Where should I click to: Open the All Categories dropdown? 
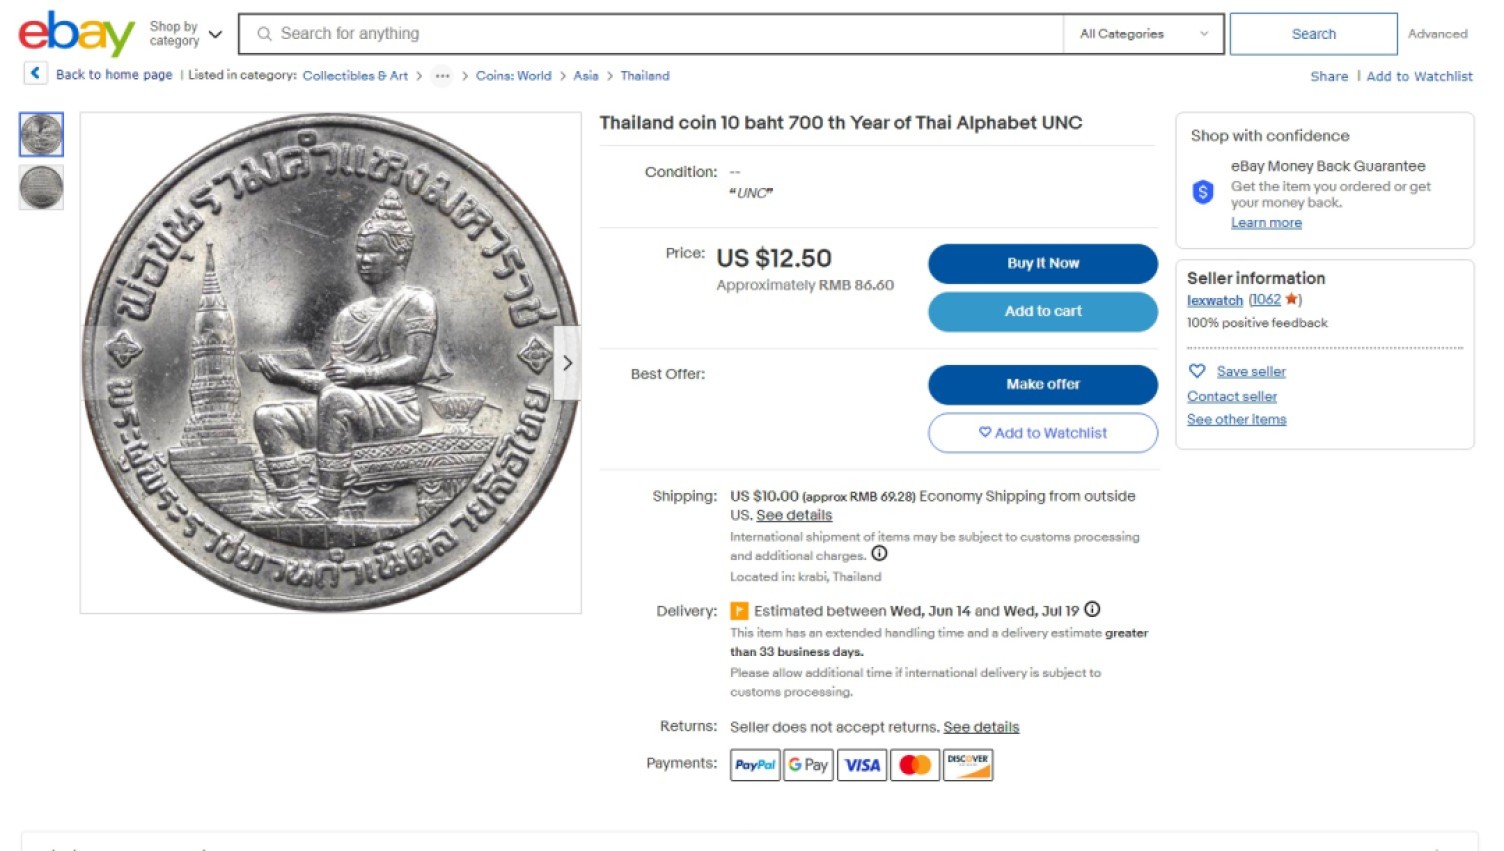(1143, 34)
